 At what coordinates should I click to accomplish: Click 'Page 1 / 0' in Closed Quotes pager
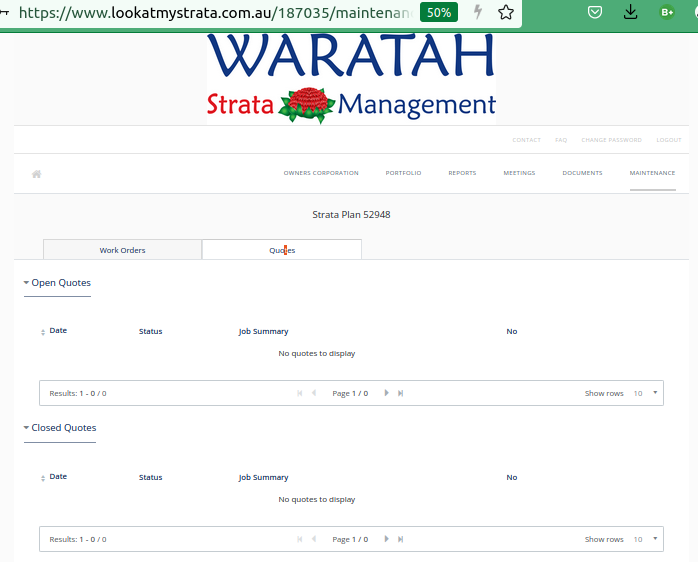tap(350, 539)
